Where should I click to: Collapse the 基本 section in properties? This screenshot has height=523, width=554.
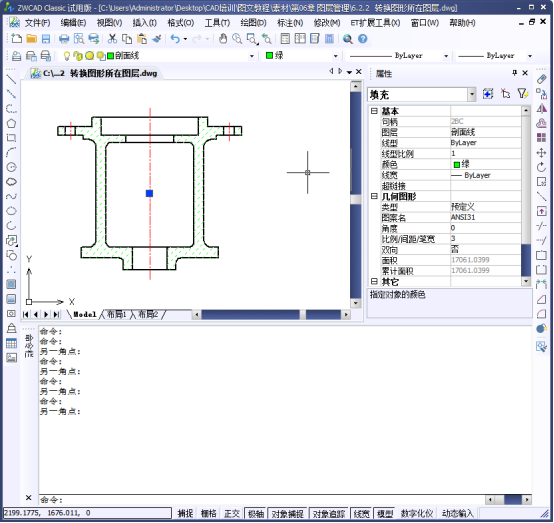point(374,111)
